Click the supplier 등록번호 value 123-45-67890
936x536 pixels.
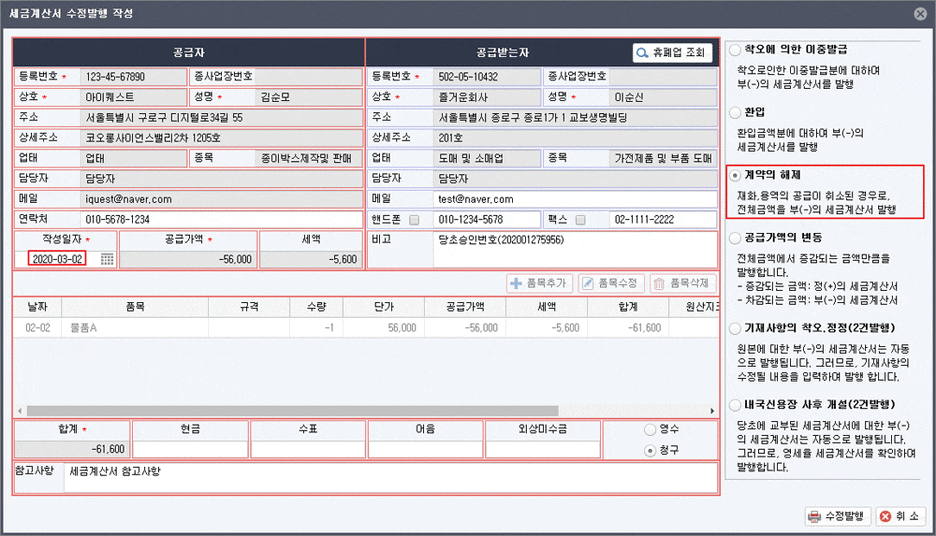pos(133,76)
